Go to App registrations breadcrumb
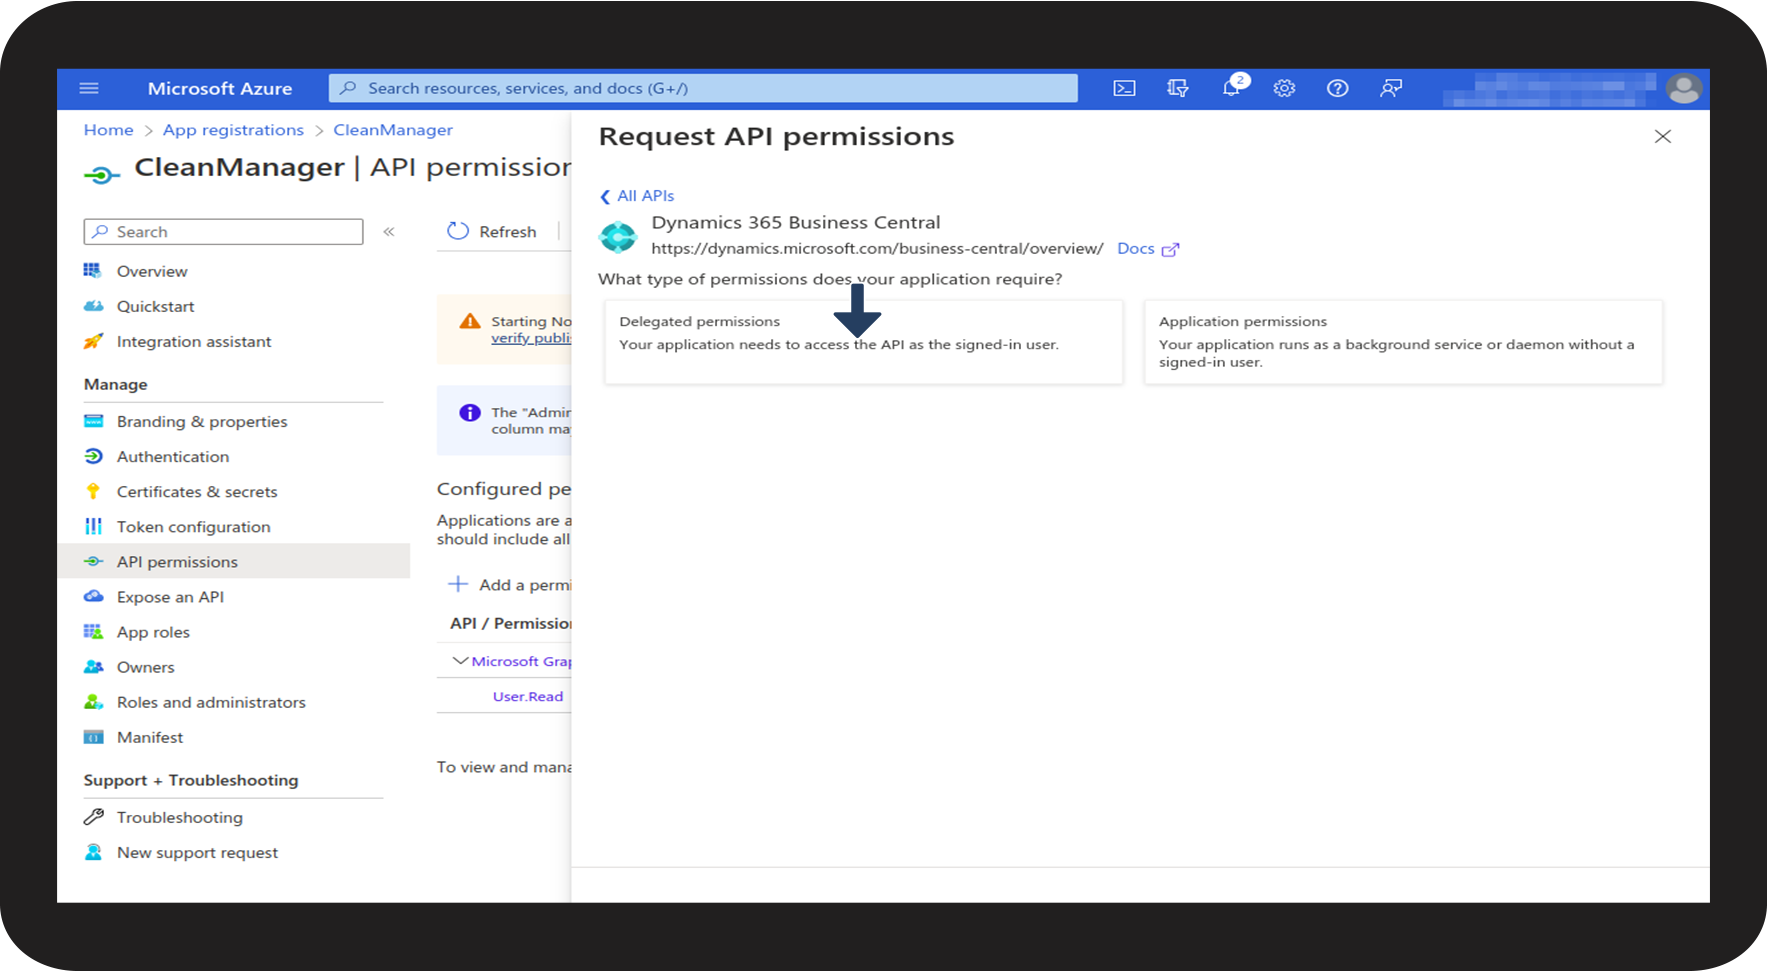The image size is (1767, 971). [233, 130]
